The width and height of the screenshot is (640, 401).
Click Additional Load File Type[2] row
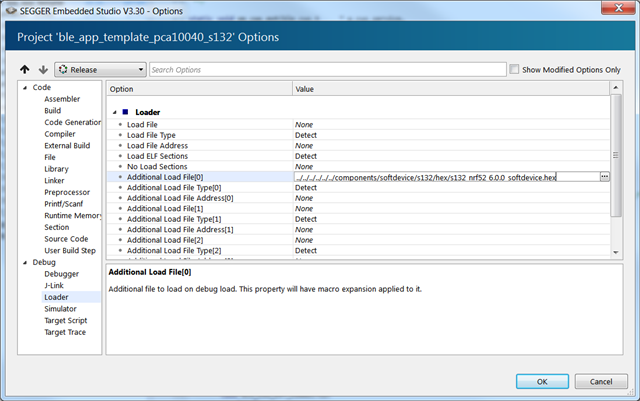coord(358,250)
